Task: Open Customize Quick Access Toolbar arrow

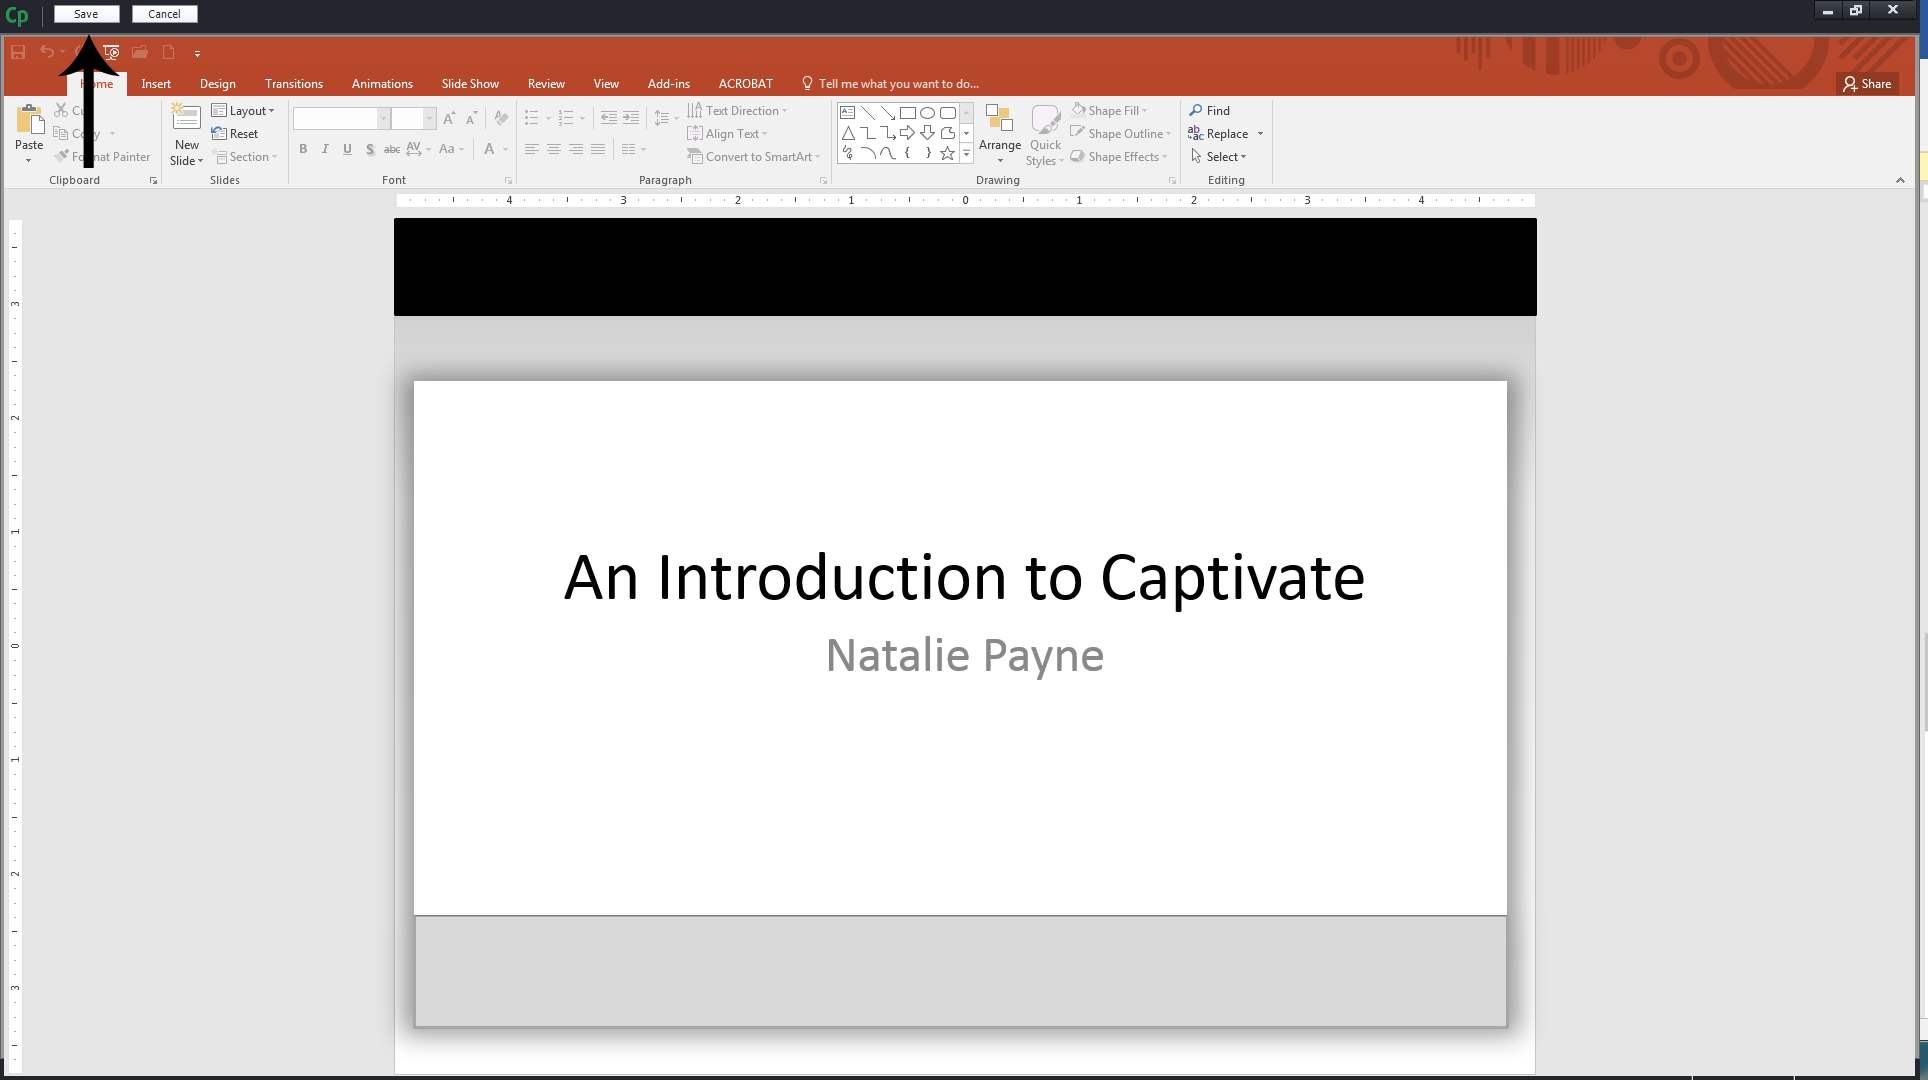Action: pyautogui.click(x=197, y=53)
